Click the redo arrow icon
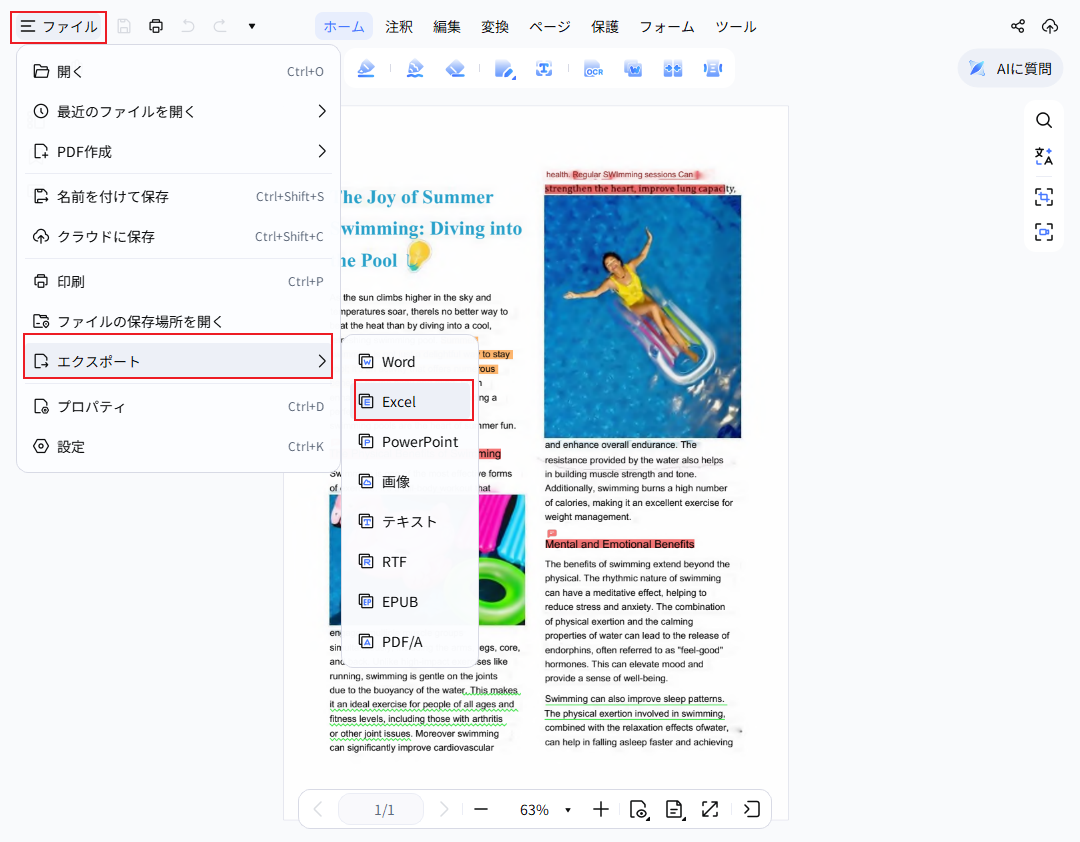 click(x=220, y=26)
